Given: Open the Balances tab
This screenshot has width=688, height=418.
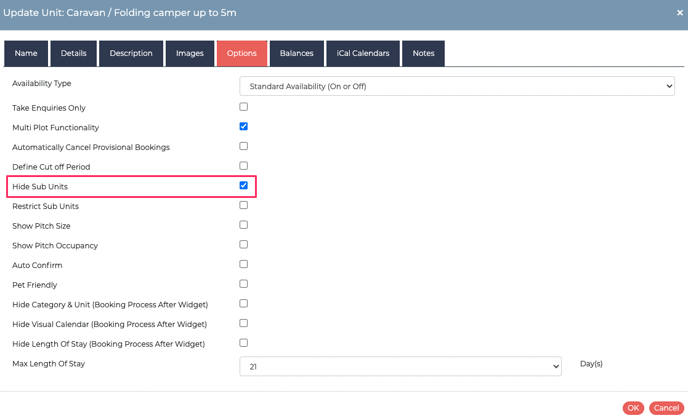Looking at the screenshot, I should 297,53.
